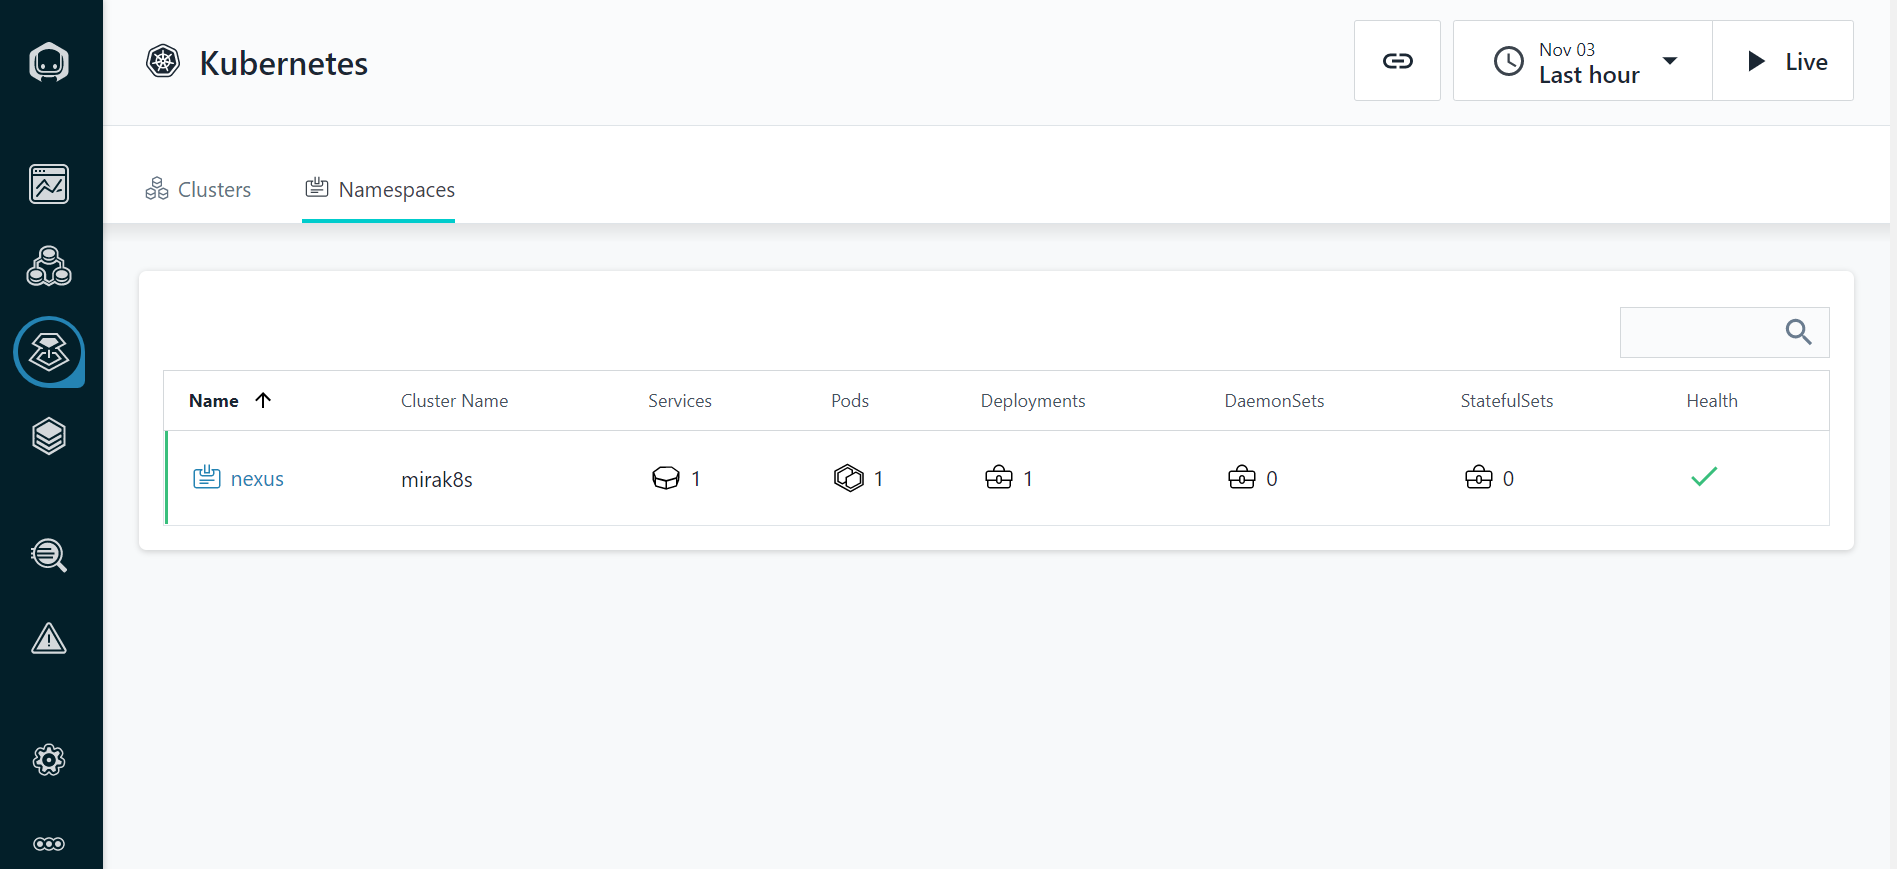1897x869 pixels.
Task: Select the Namespaces tab
Action: 379,190
